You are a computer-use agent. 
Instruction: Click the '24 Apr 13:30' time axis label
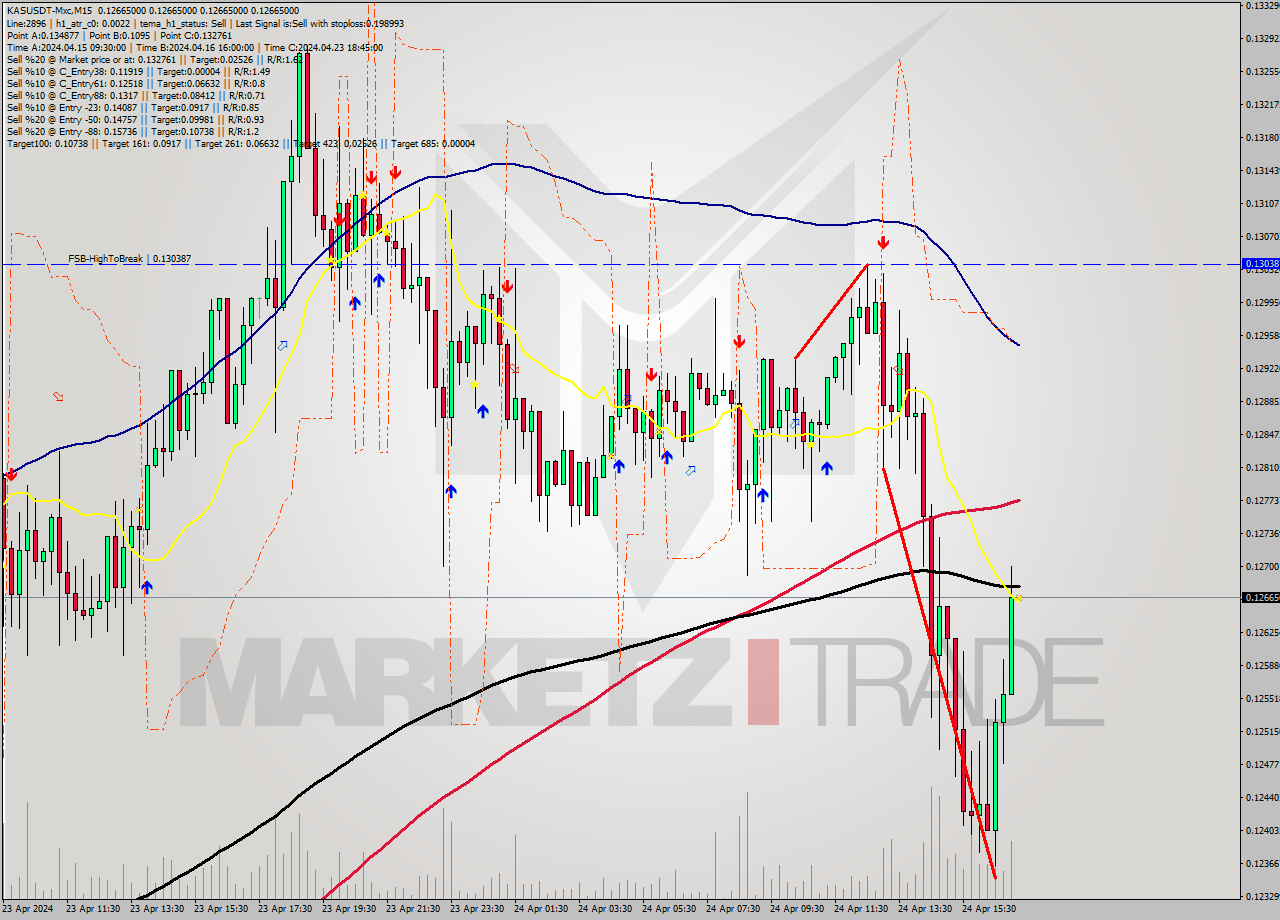925,909
